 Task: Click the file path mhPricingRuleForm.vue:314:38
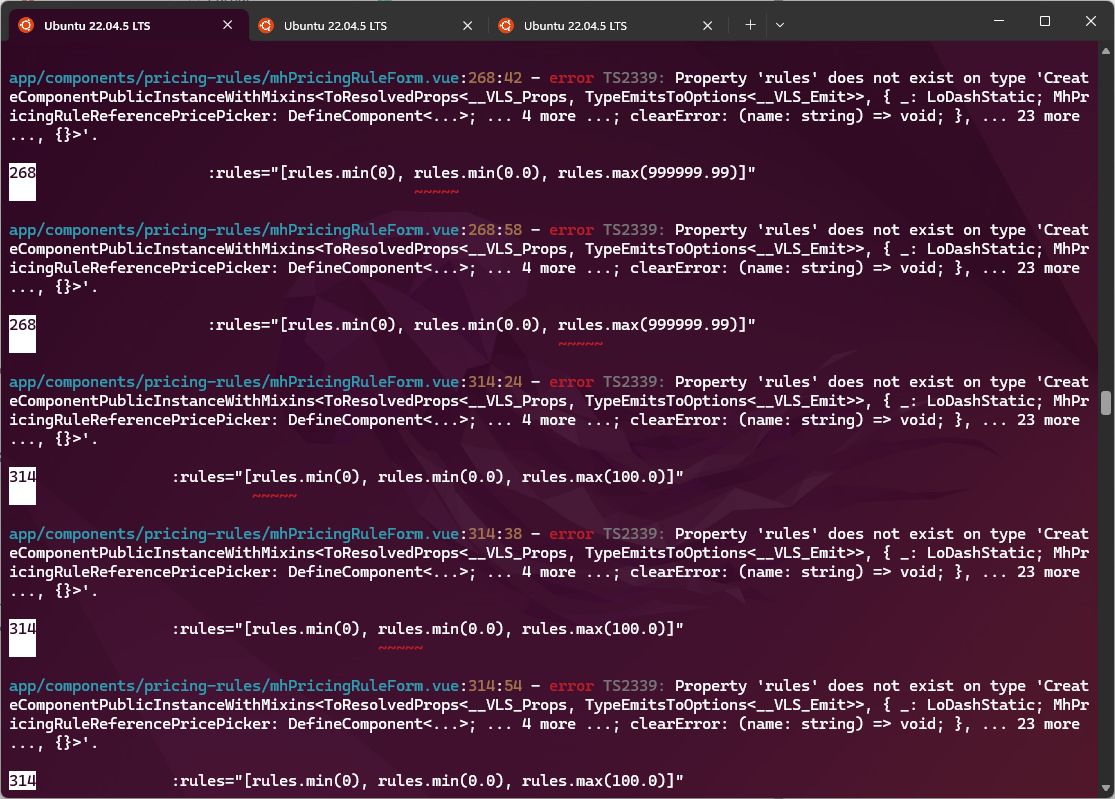pos(265,534)
